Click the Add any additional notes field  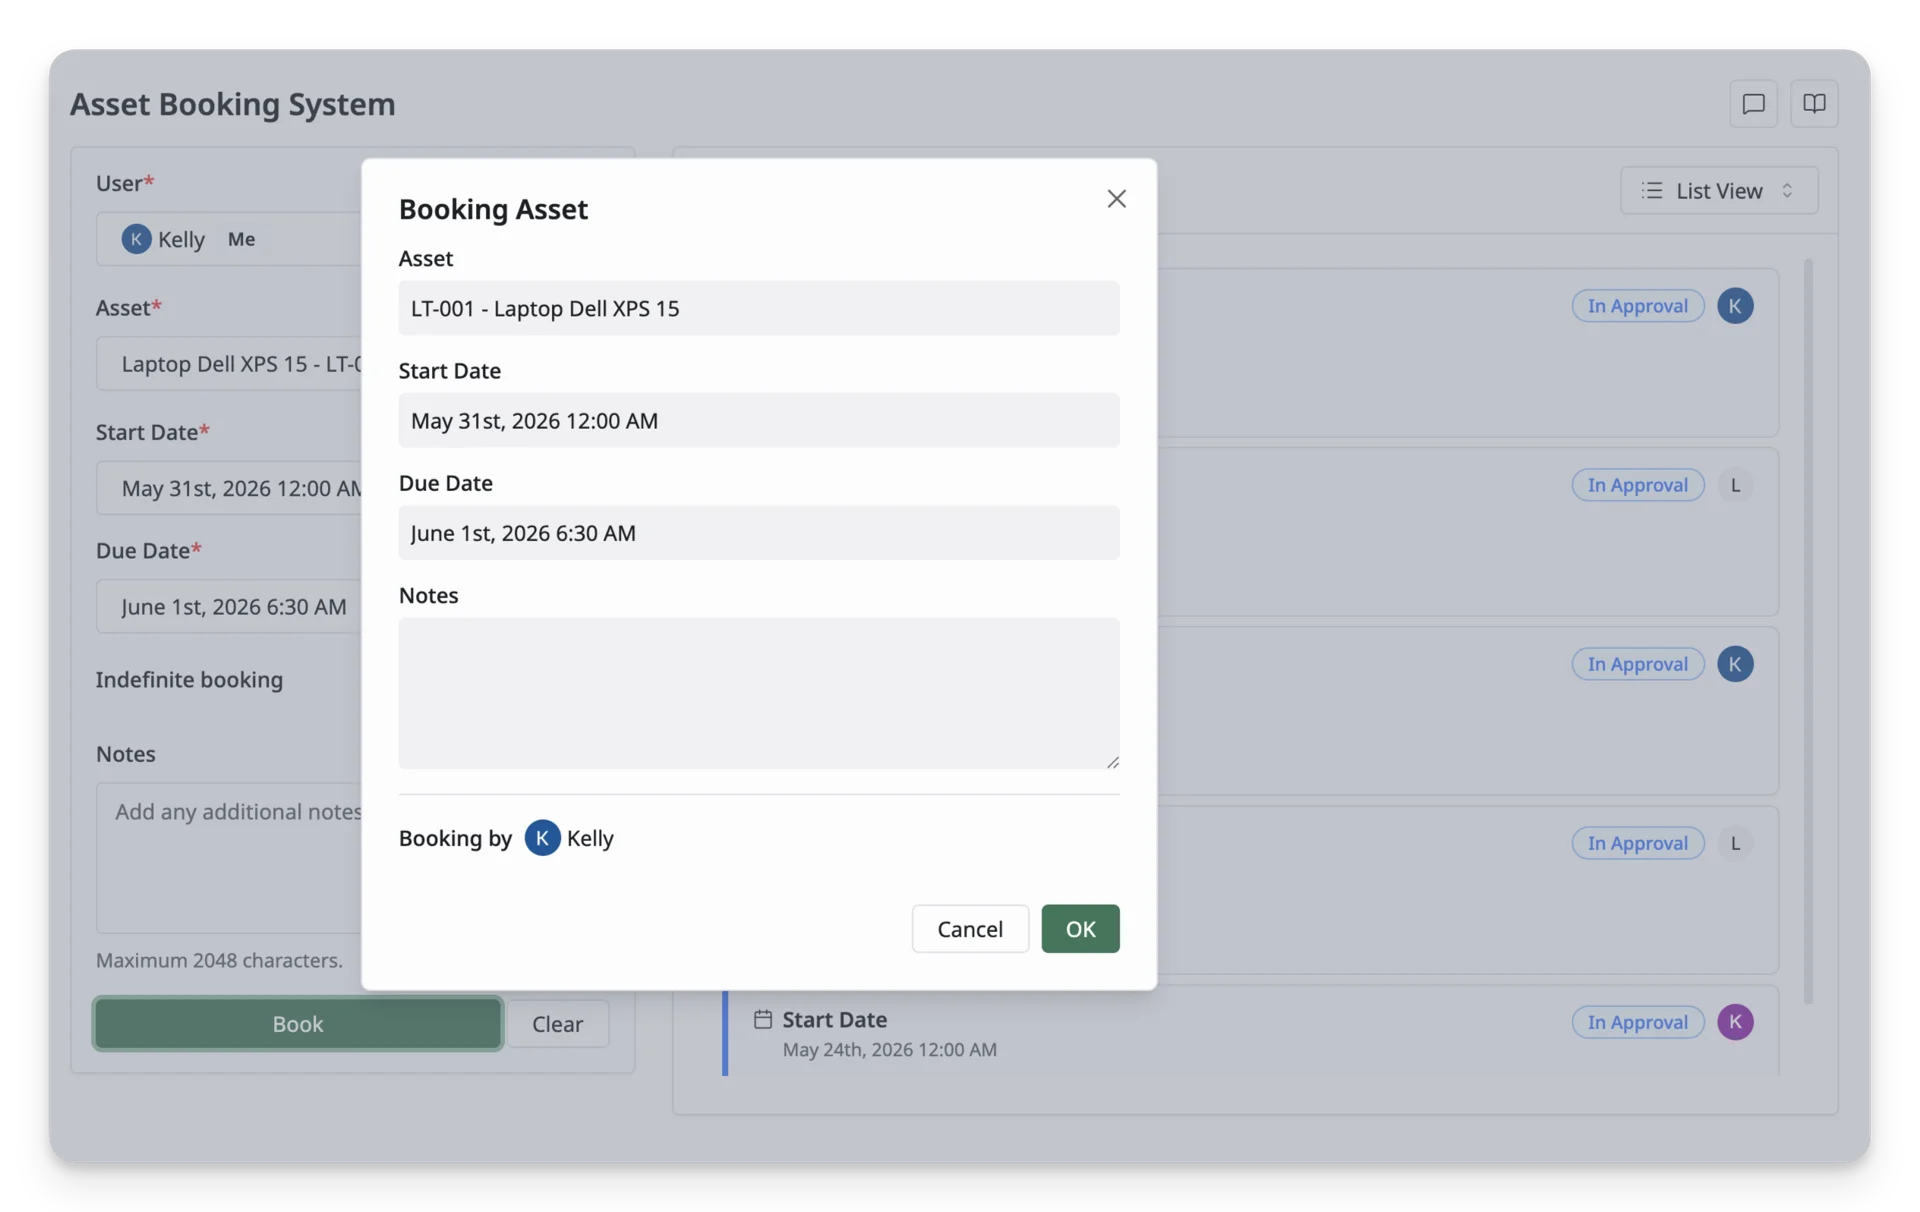(229, 857)
